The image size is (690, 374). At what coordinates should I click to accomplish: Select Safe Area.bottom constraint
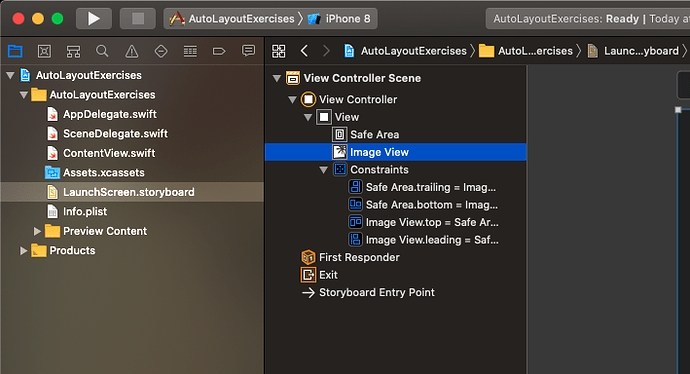click(x=423, y=205)
